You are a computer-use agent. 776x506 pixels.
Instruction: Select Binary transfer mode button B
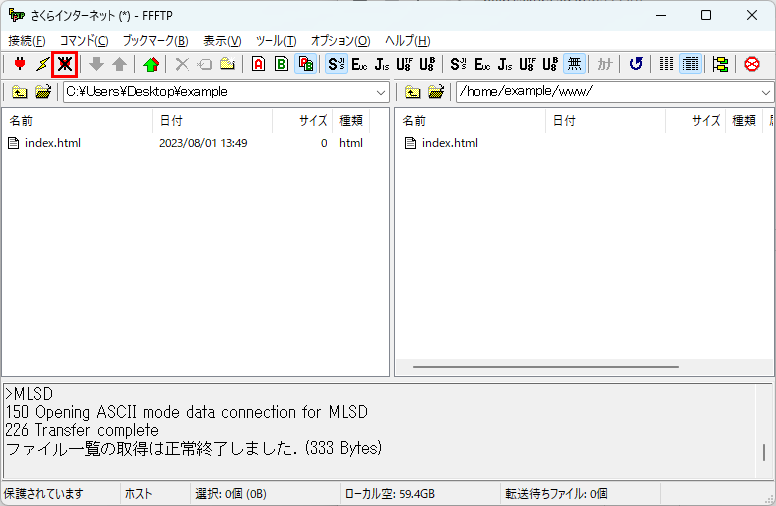[x=281, y=64]
